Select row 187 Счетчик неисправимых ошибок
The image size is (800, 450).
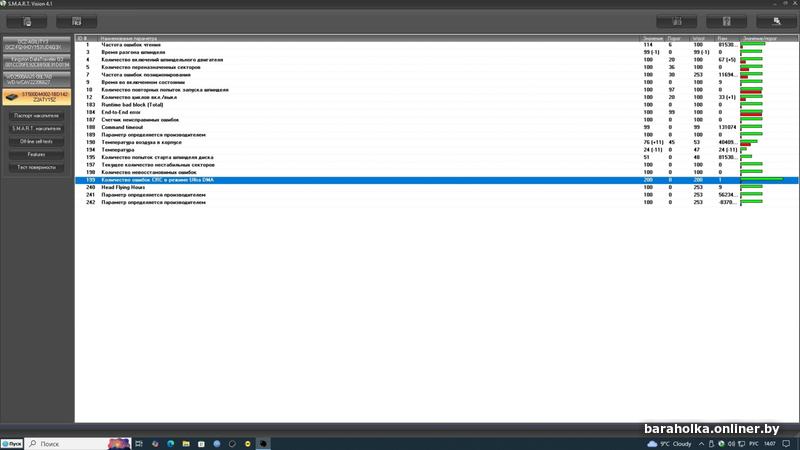(x=437, y=120)
